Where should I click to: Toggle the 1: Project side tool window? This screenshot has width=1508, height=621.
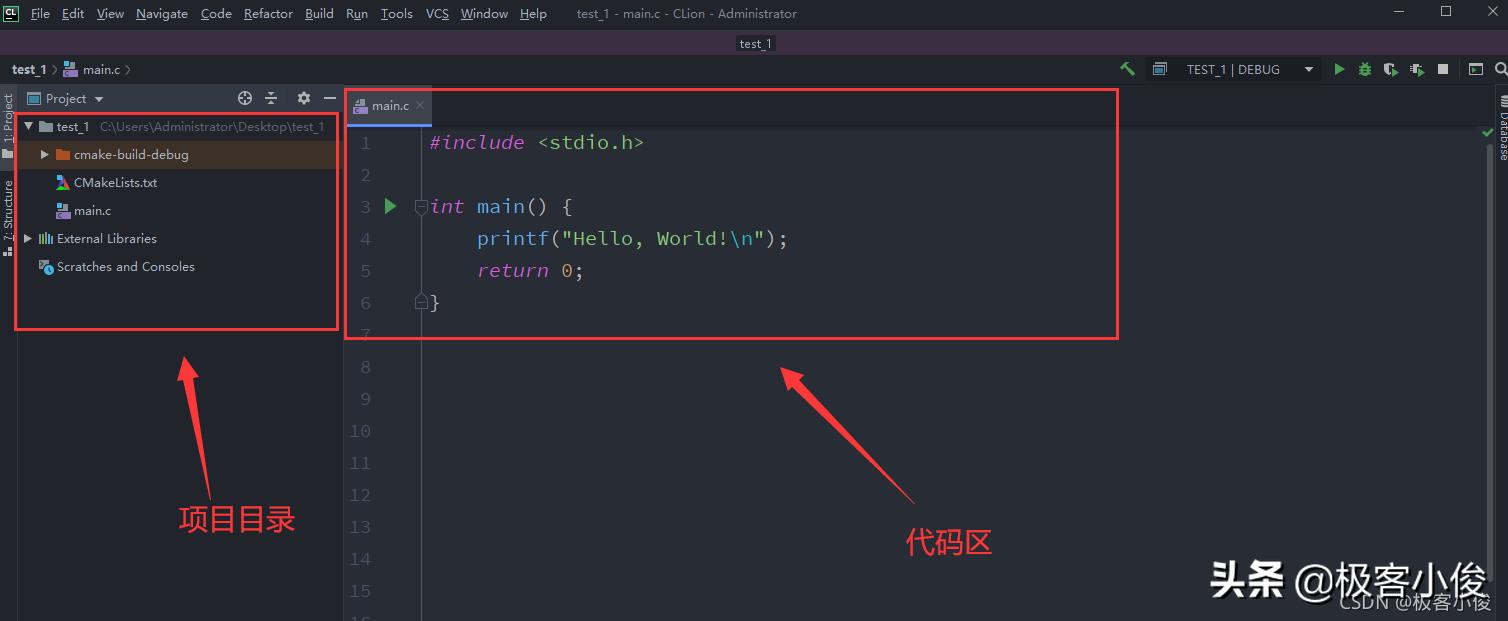pyautogui.click(x=8, y=125)
